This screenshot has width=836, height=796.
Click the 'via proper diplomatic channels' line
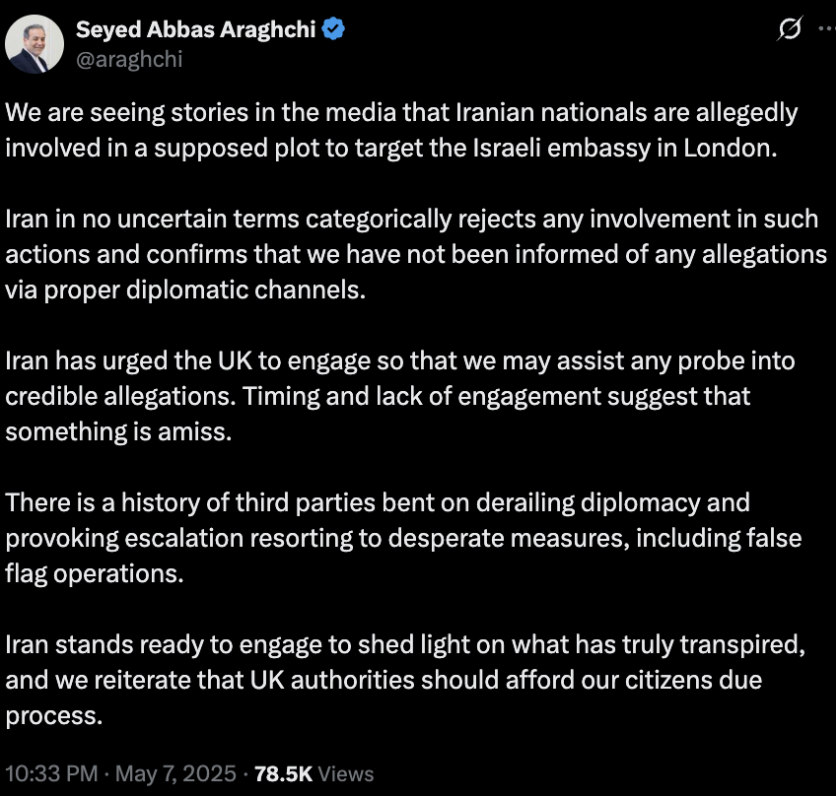point(186,290)
